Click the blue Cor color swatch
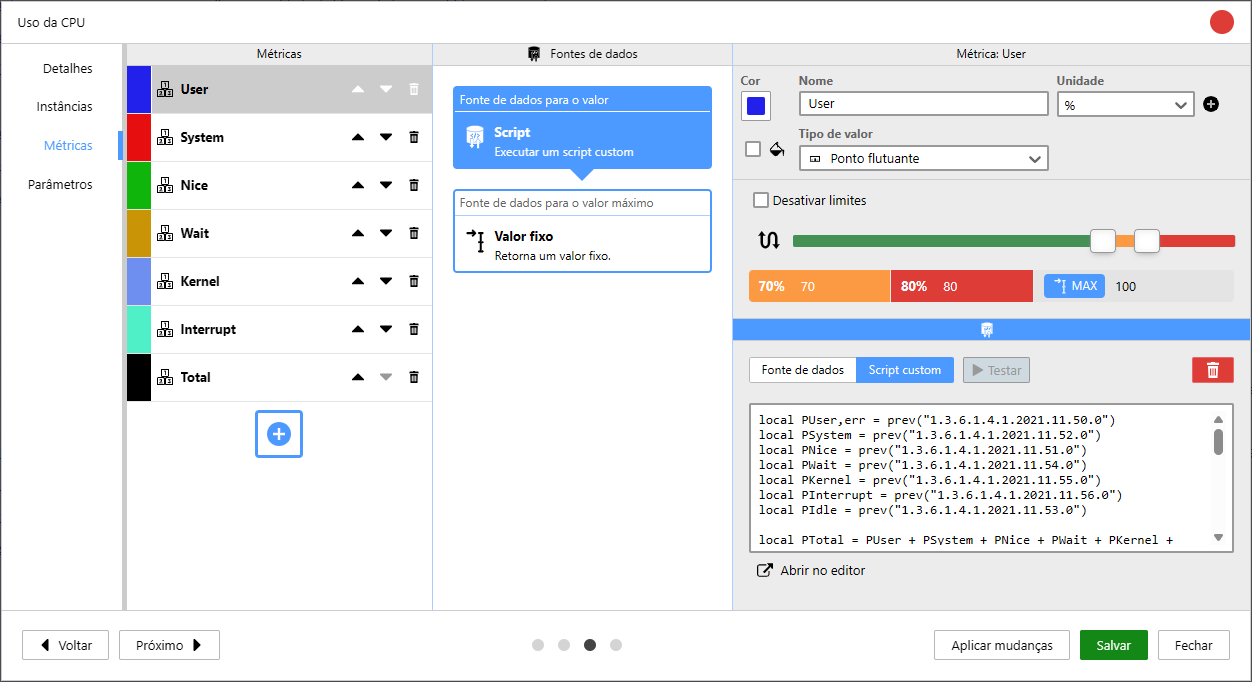This screenshot has height=682, width=1252. tap(755, 105)
